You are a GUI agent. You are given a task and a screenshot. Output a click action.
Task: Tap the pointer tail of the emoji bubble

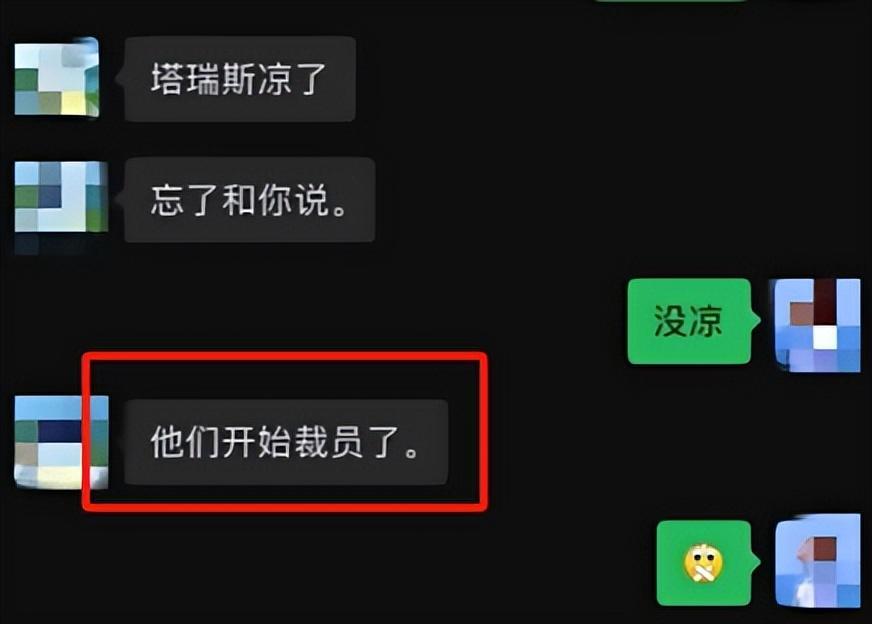[755, 562]
